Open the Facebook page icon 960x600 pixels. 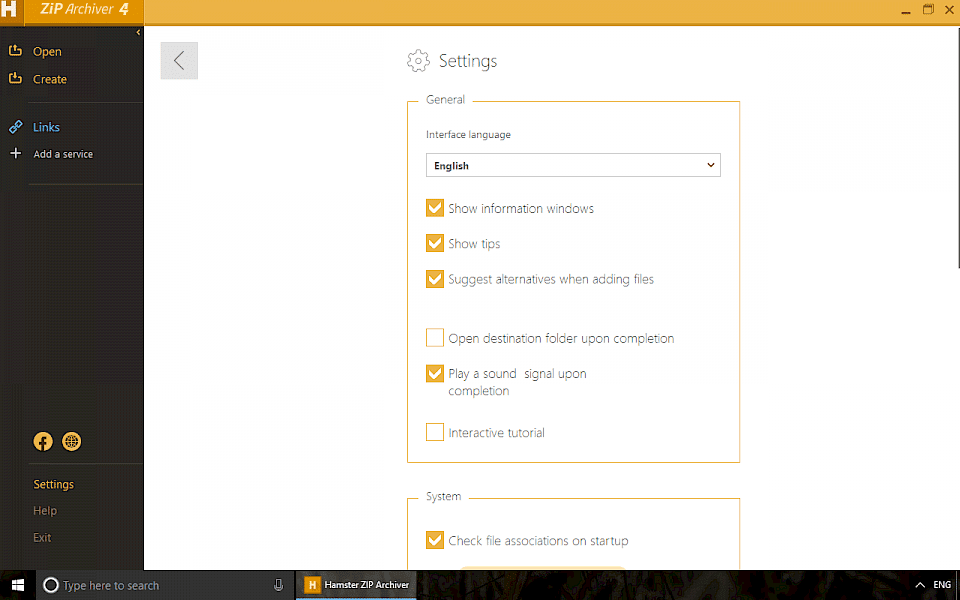(x=43, y=441)
